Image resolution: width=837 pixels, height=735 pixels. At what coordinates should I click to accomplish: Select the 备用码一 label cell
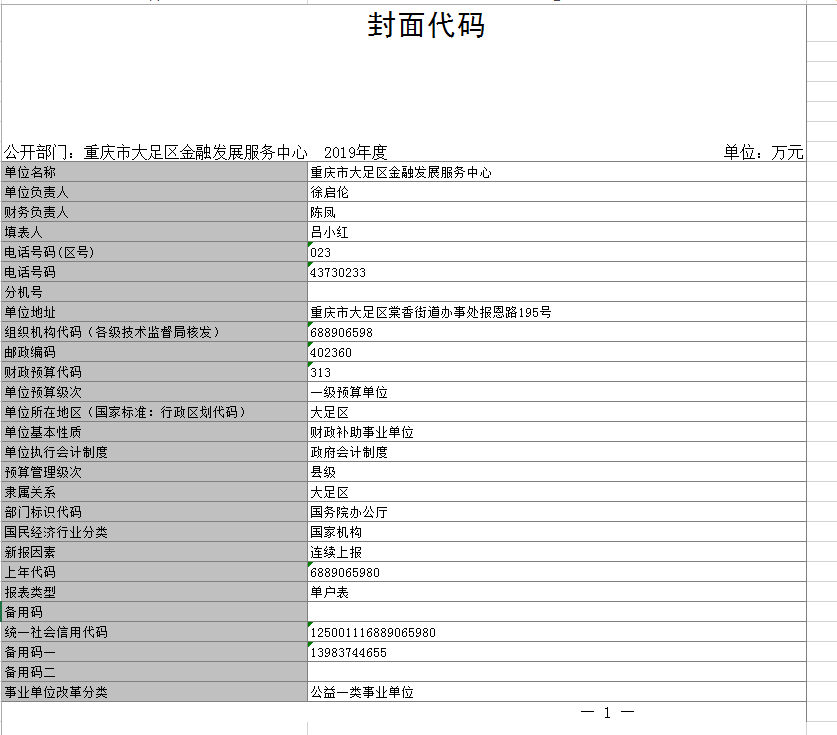154,652
